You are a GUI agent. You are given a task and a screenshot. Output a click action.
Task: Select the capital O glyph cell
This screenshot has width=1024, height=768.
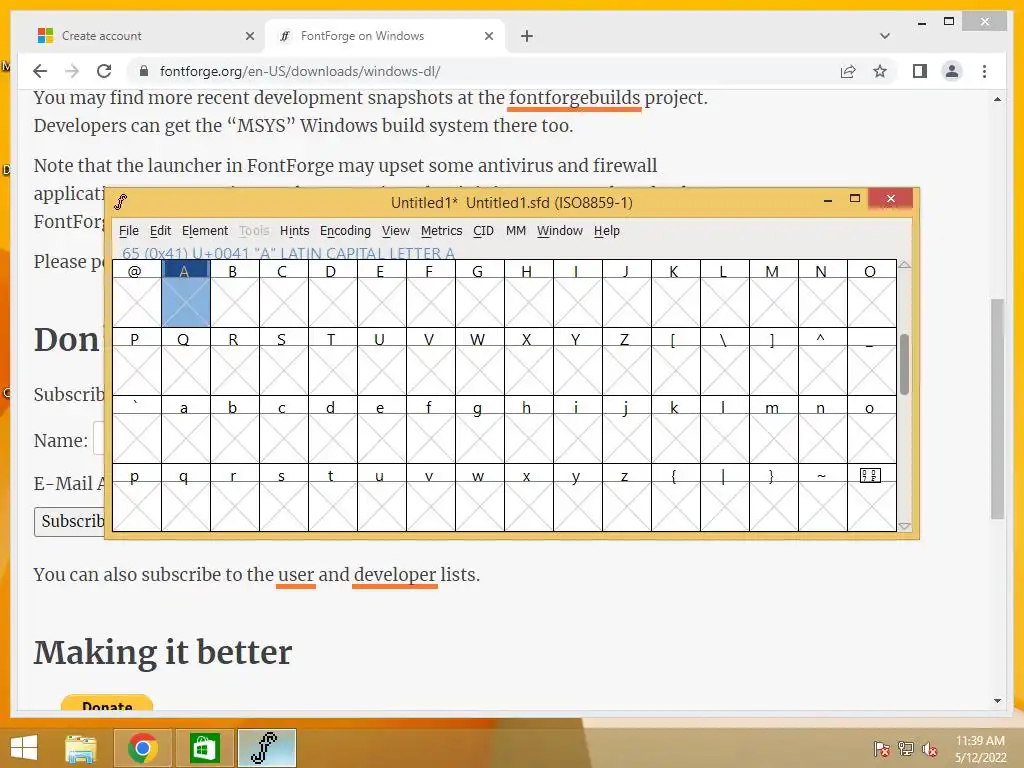point(872,293)
